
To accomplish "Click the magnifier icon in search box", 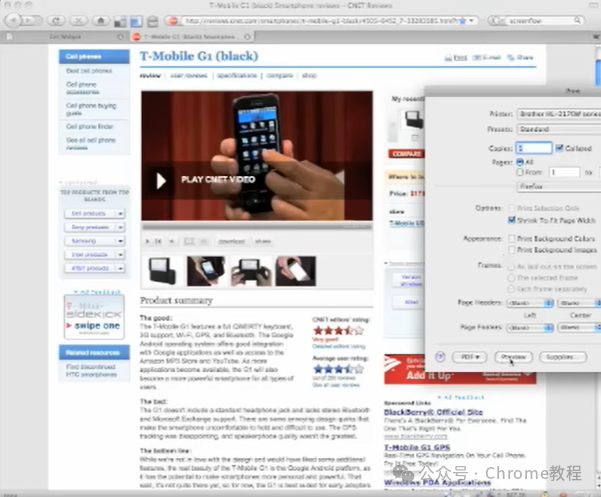I will (577, 20).
